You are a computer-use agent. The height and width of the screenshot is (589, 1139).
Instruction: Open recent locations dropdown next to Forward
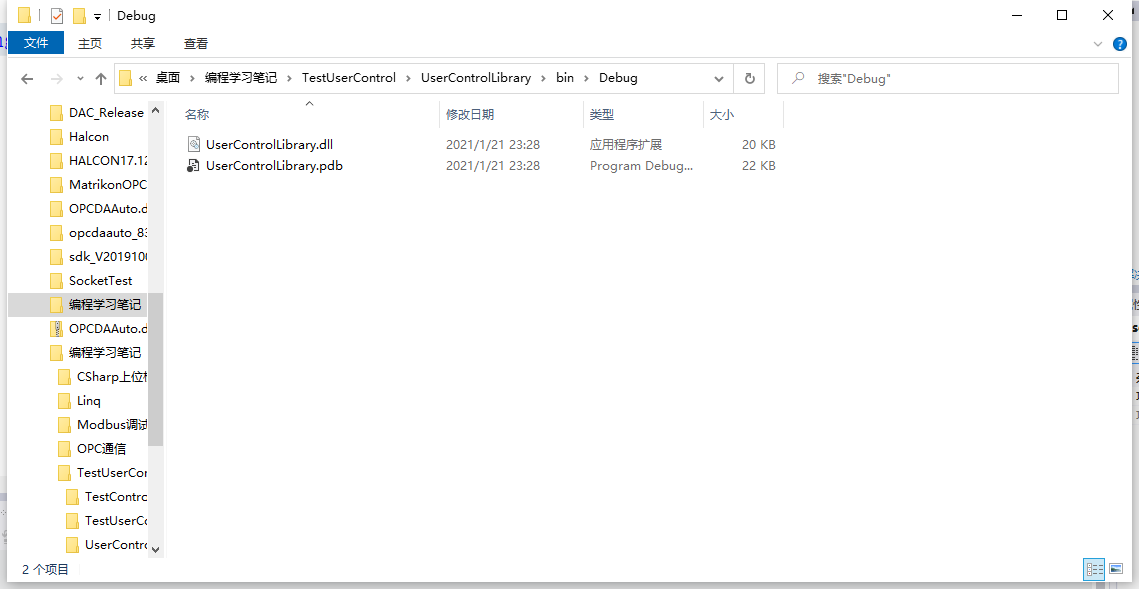click(80, 78)
